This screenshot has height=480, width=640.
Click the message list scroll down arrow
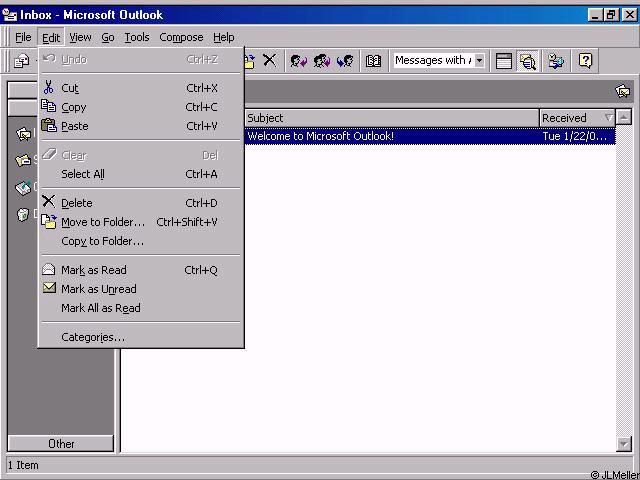coord(624,444)
